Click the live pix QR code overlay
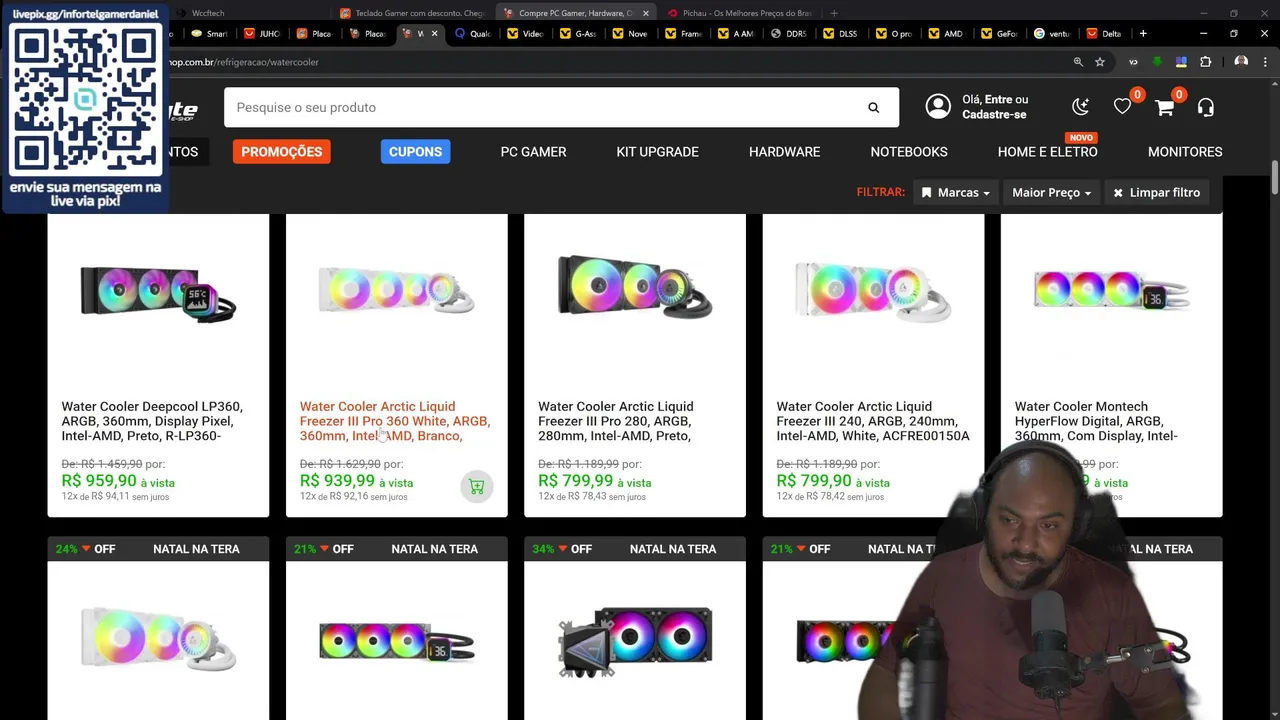Viewport: 1280px width, 720px height. 86,100
